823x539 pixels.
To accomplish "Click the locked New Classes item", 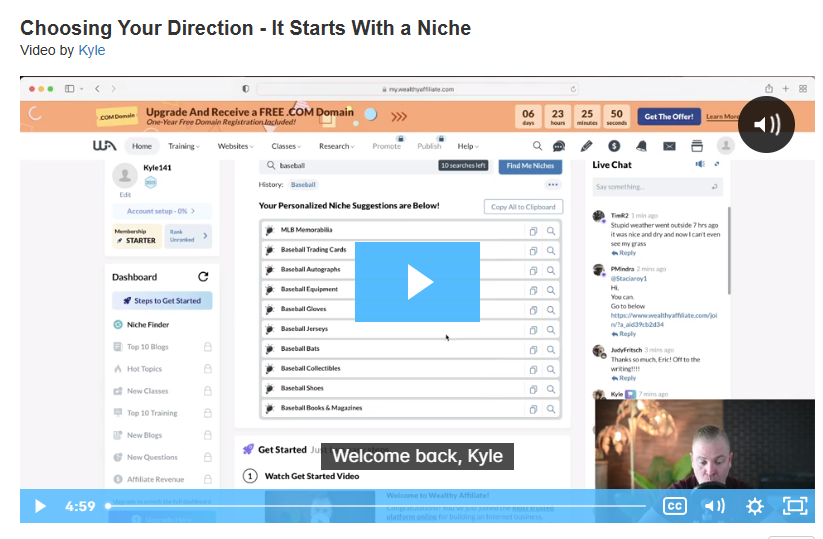I will tap(162, 391).
